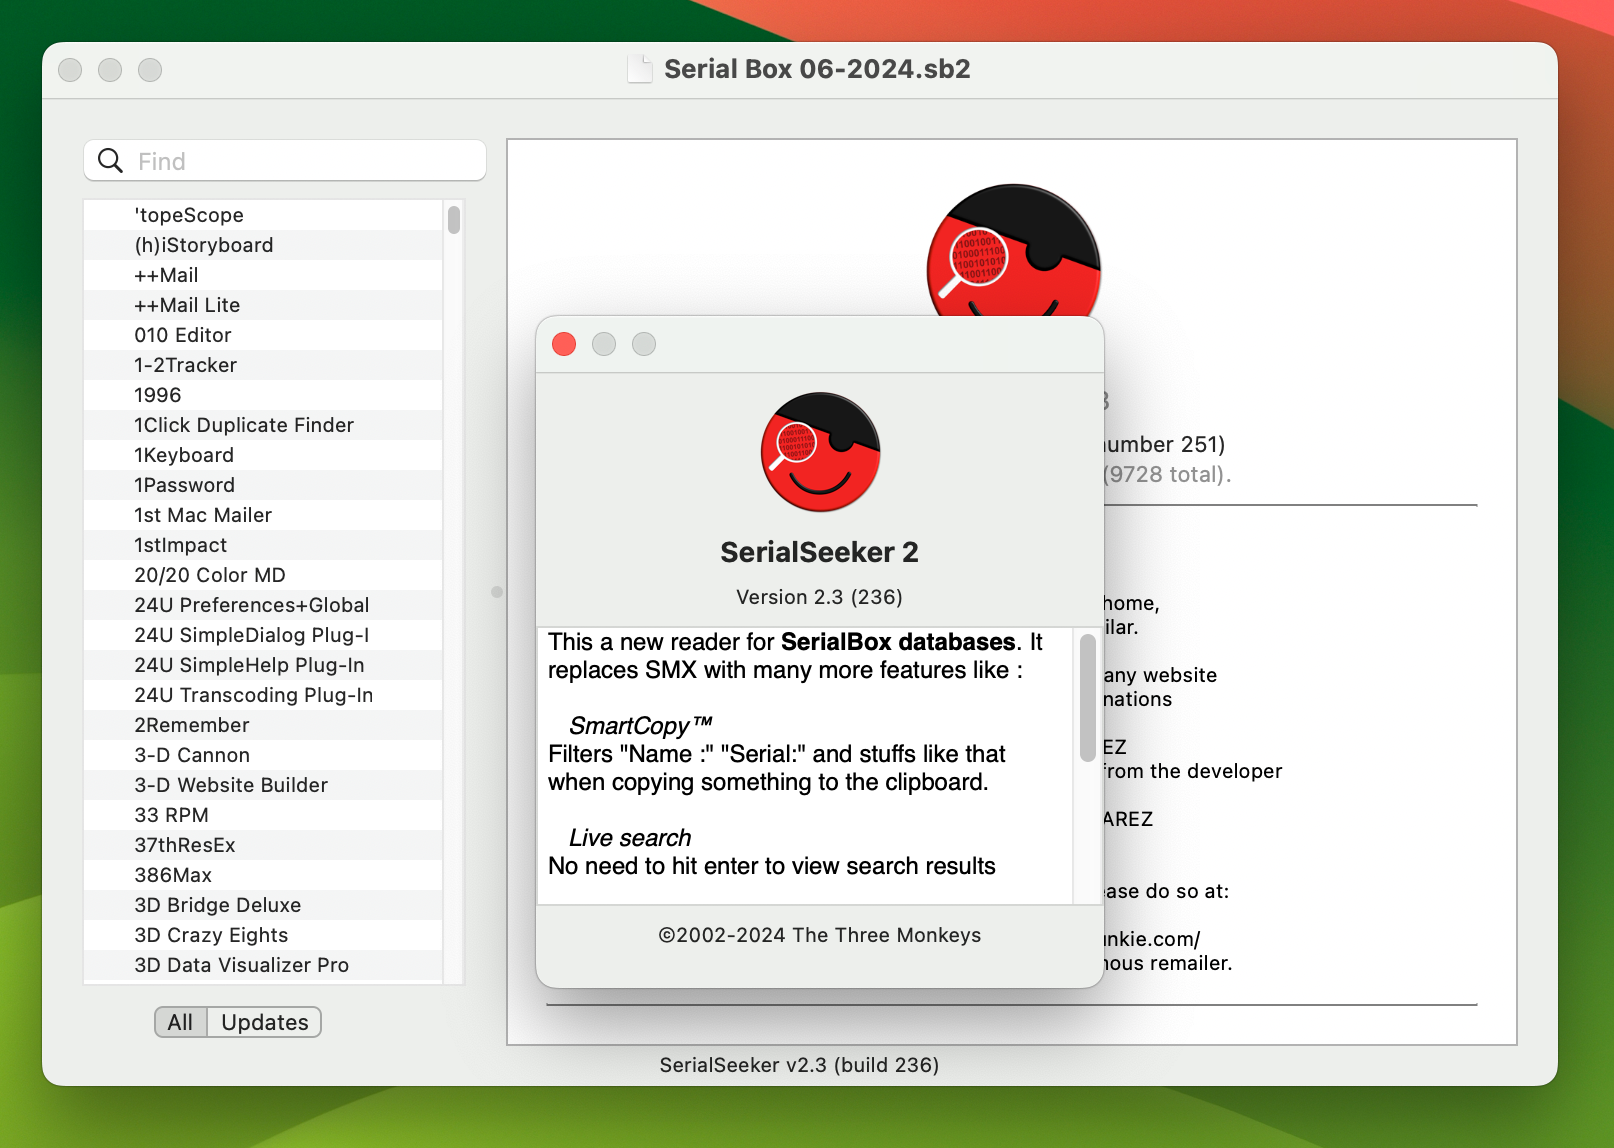
Task: Select 1-2Tracker in the list
Action: (263, 365)
